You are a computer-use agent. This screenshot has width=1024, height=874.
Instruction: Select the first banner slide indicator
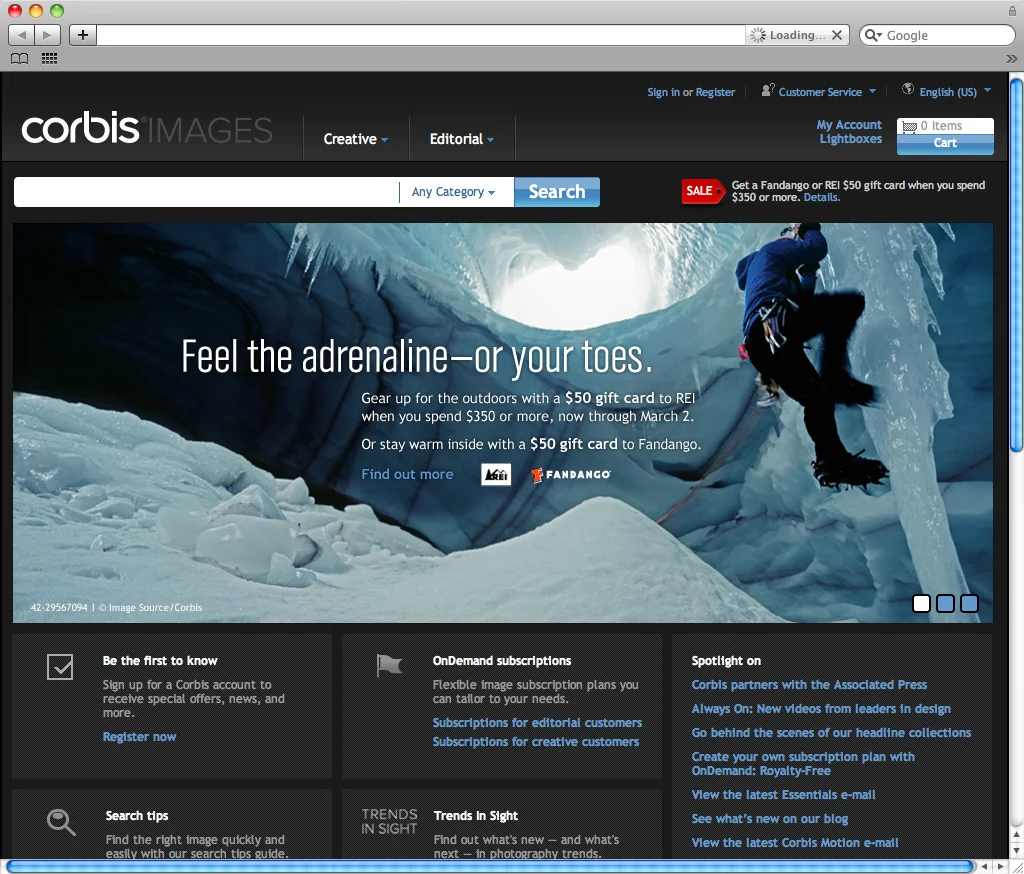coord(921,604)
